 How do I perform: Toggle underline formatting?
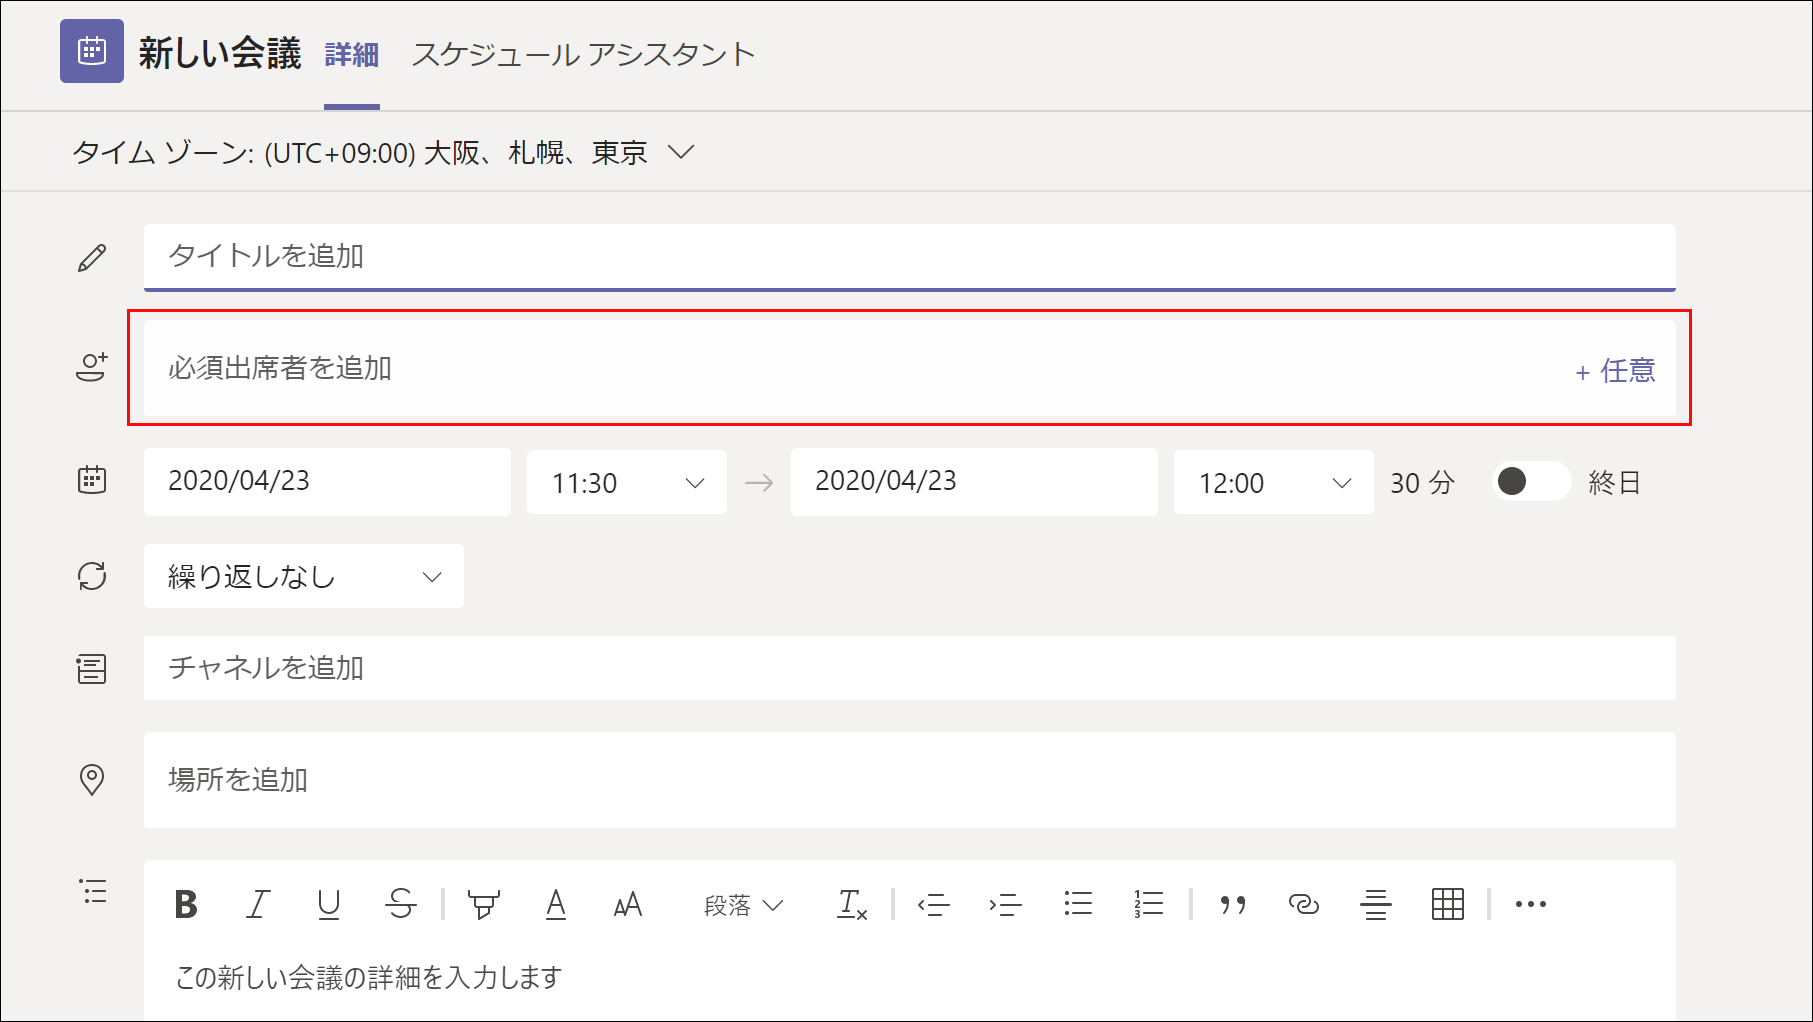(329, 905)
